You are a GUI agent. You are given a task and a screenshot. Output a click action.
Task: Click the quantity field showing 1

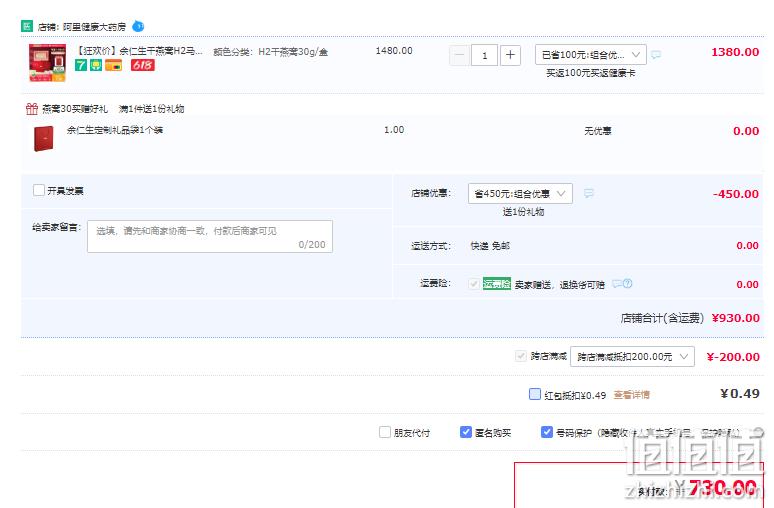(x=484, y=55)
